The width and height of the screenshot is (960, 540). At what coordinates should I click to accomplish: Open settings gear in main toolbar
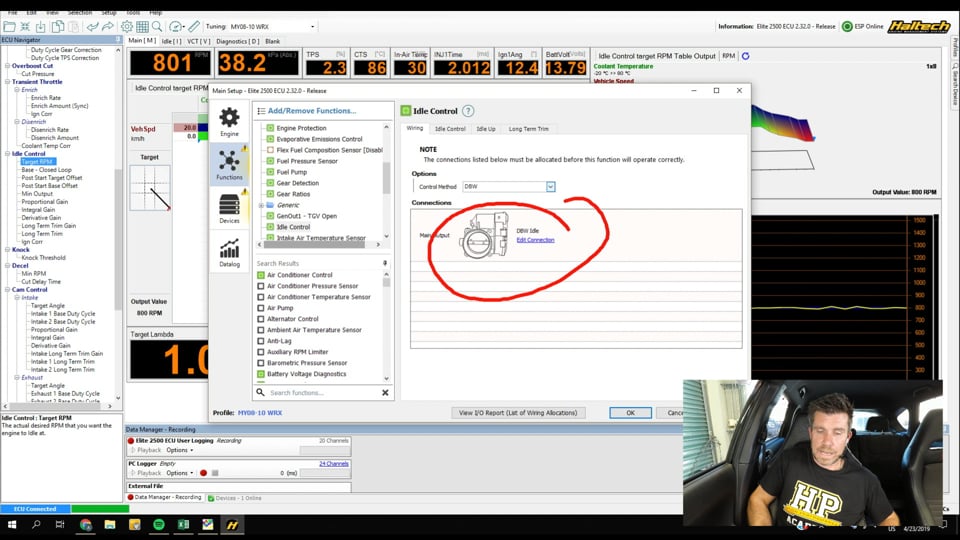(127, 26)
